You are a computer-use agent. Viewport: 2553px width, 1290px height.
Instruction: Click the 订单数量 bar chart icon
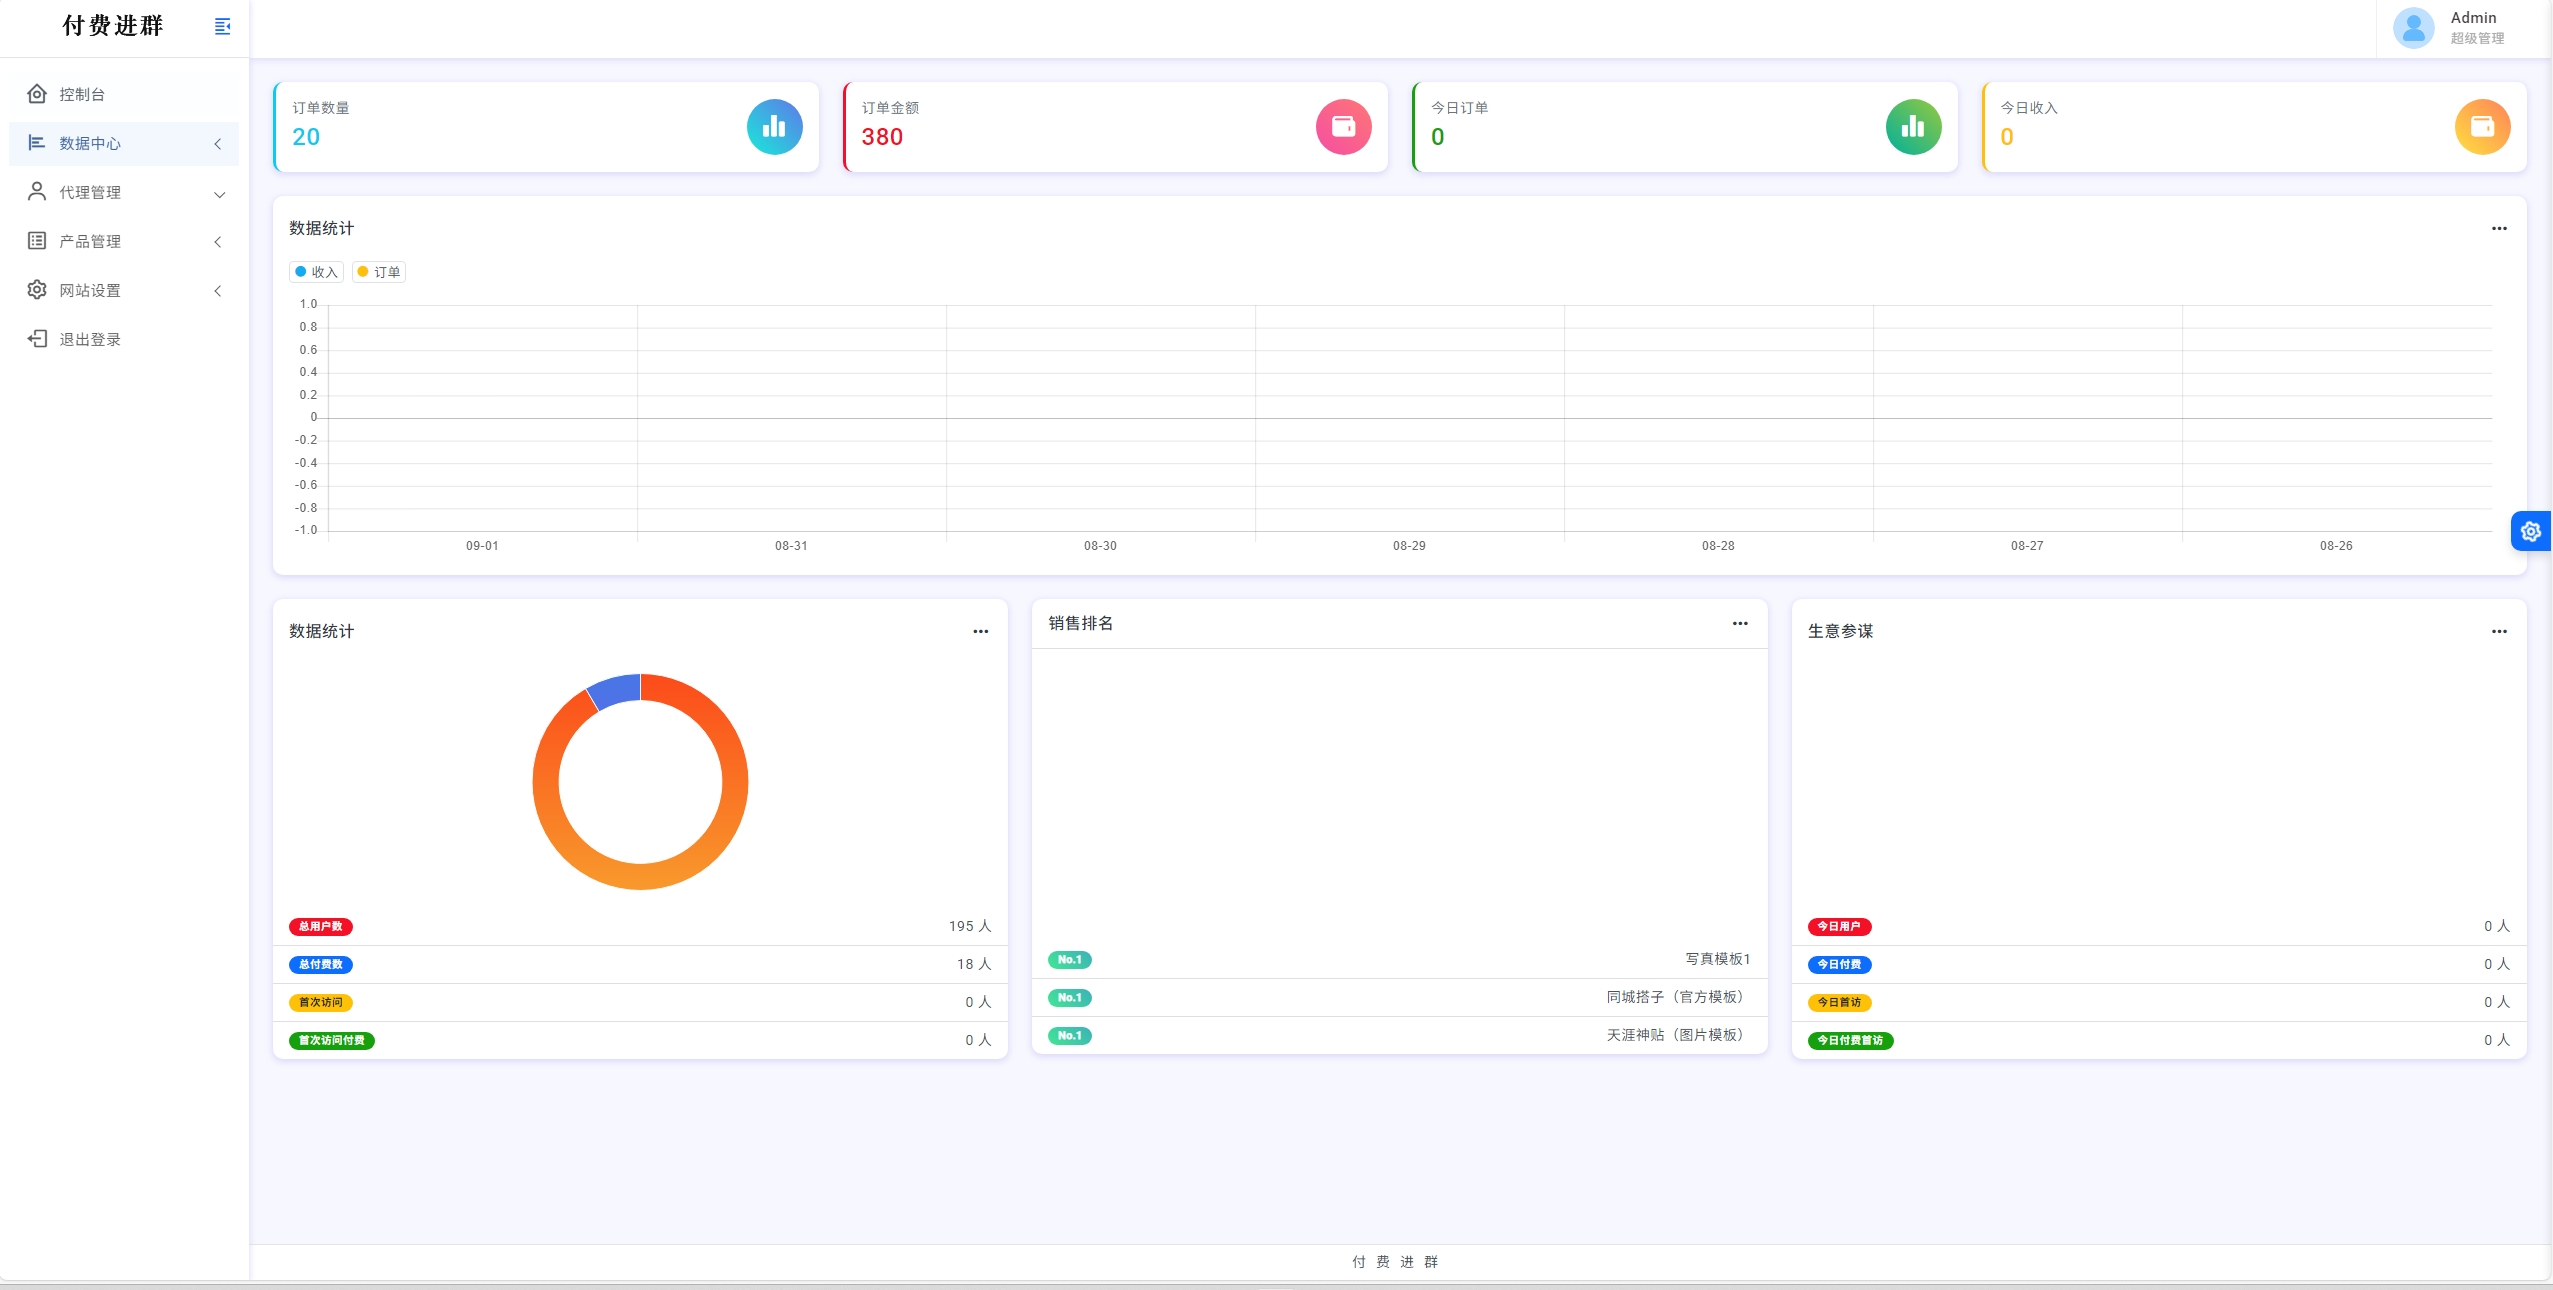pyautogui.click(x=774, y=127)
